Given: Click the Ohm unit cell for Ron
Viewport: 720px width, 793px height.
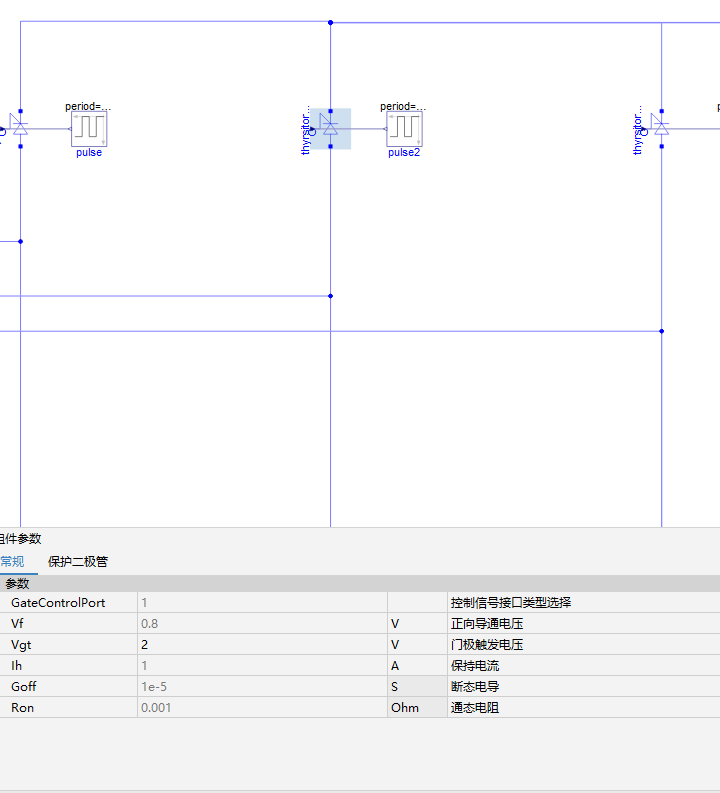Looking at the screenshot, I should (418, 708).
